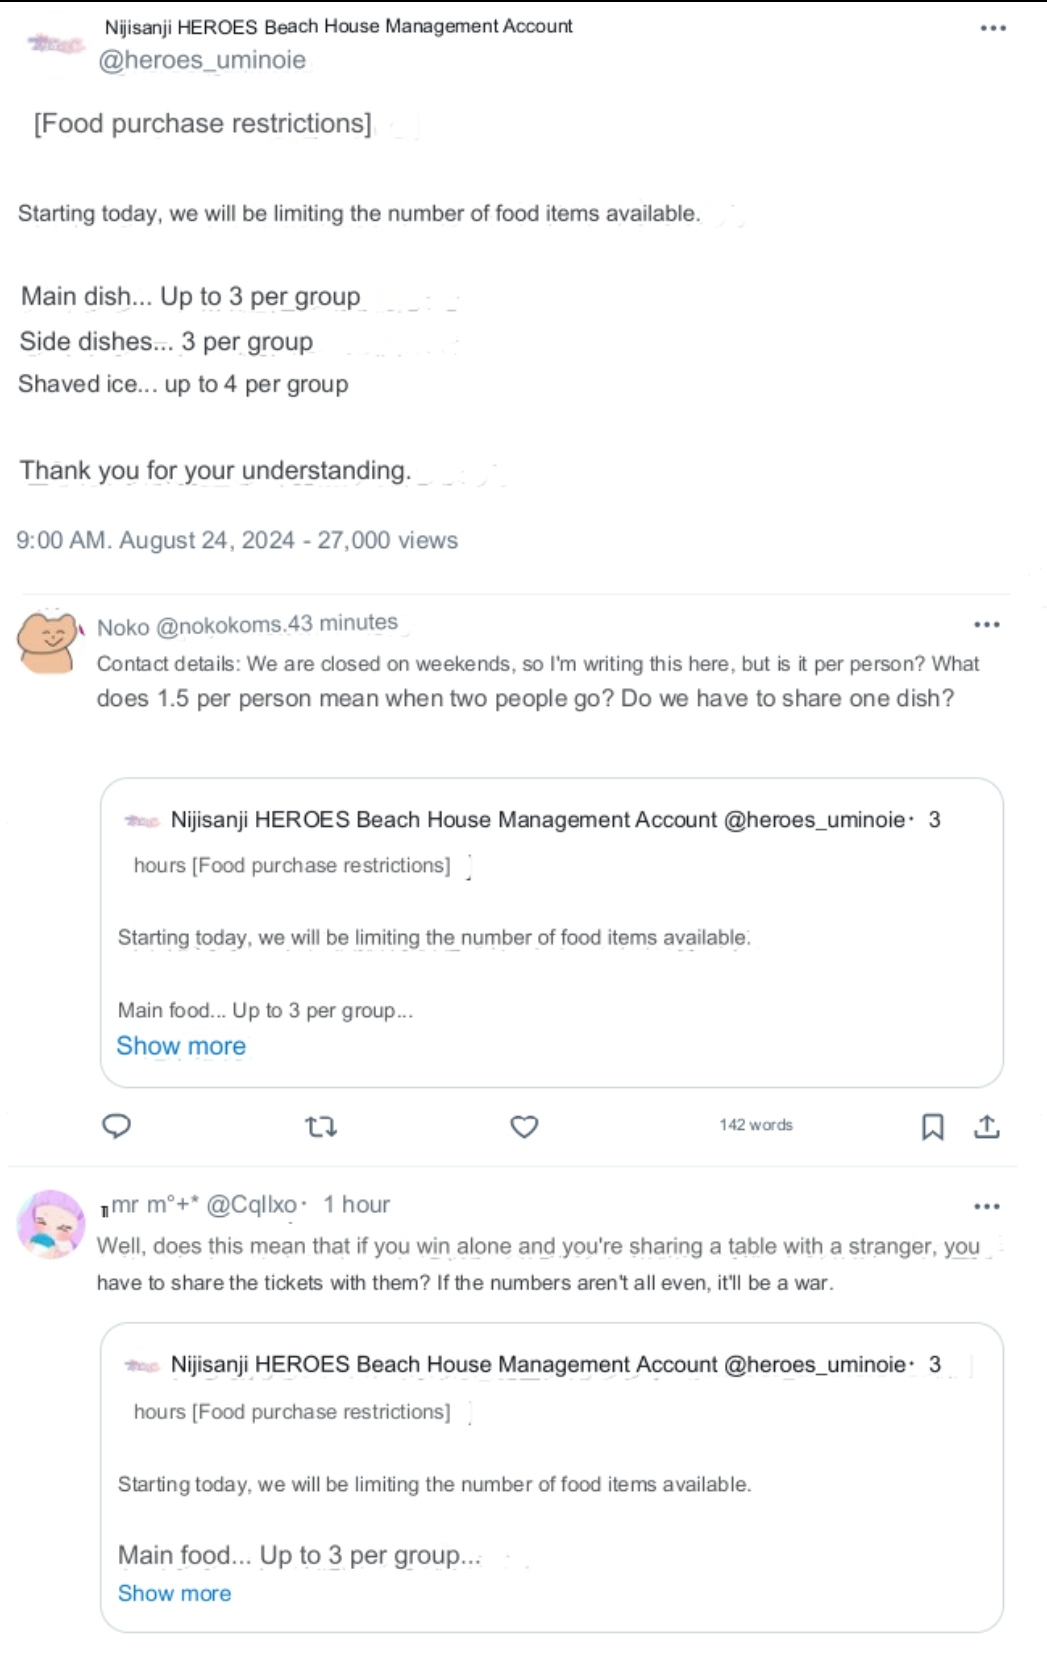
Task: Bookmark Noko's reply
Action: pos(932,1127)
